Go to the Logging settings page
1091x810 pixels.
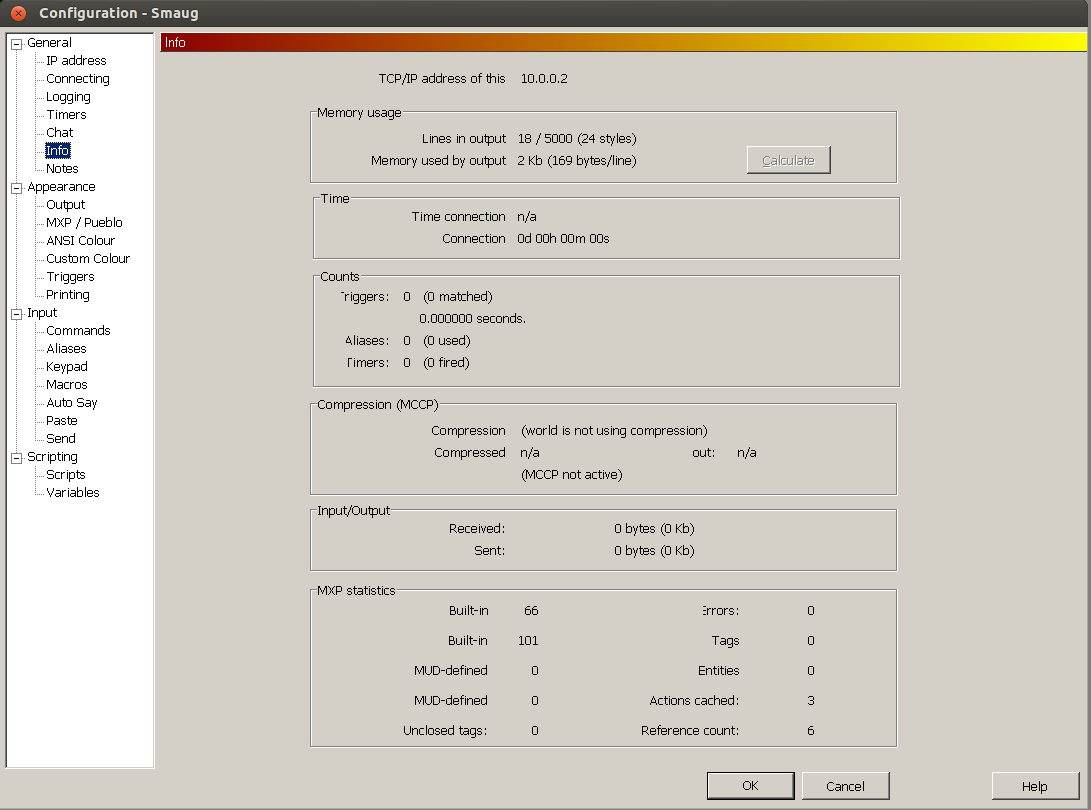point(68,97)
